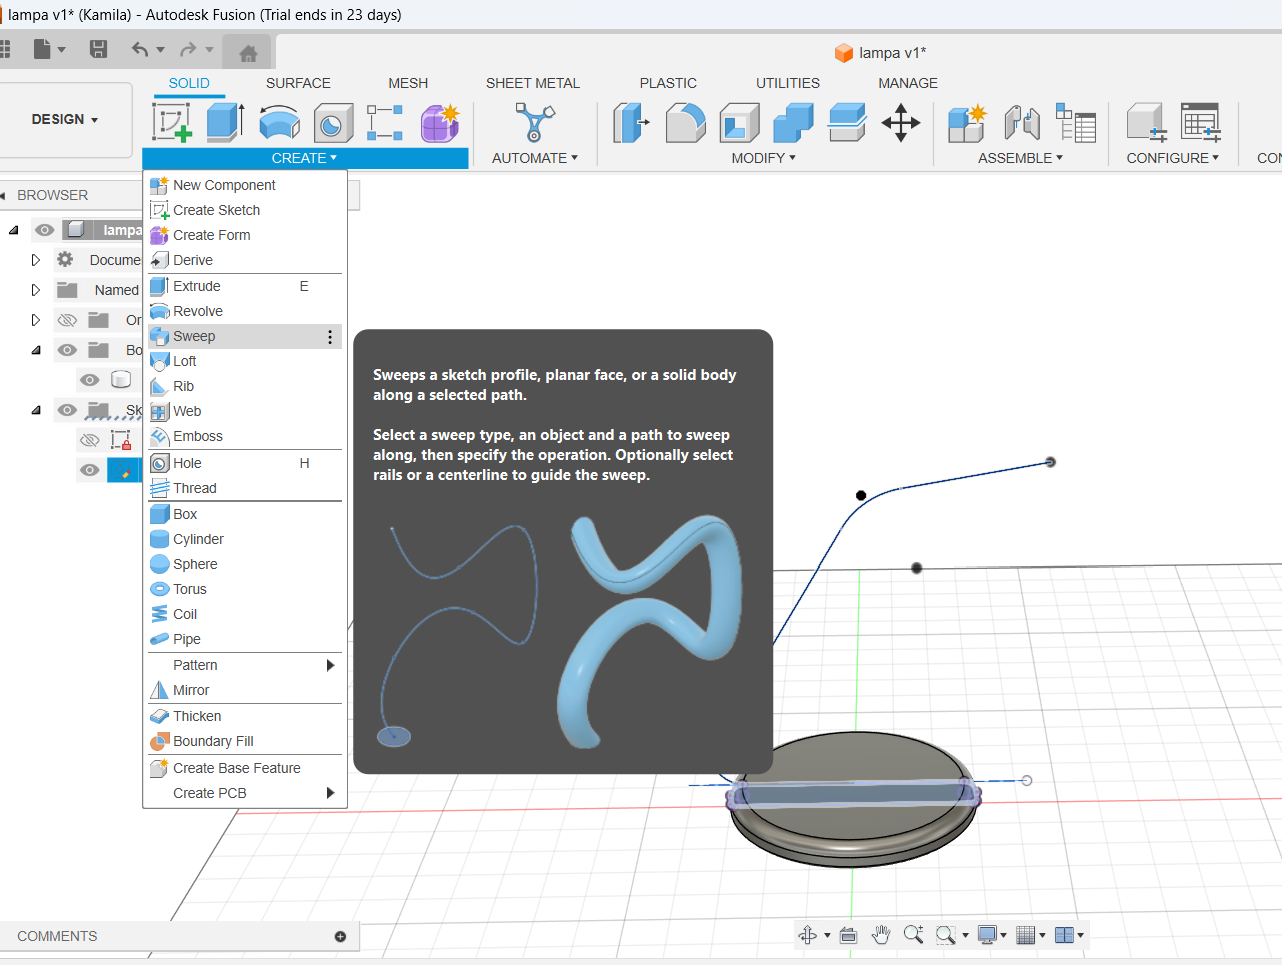The width and height of the screenshot is (1282, 965).
Task: Hide the selected second sketch eye icon
Action: coord(90,470)
